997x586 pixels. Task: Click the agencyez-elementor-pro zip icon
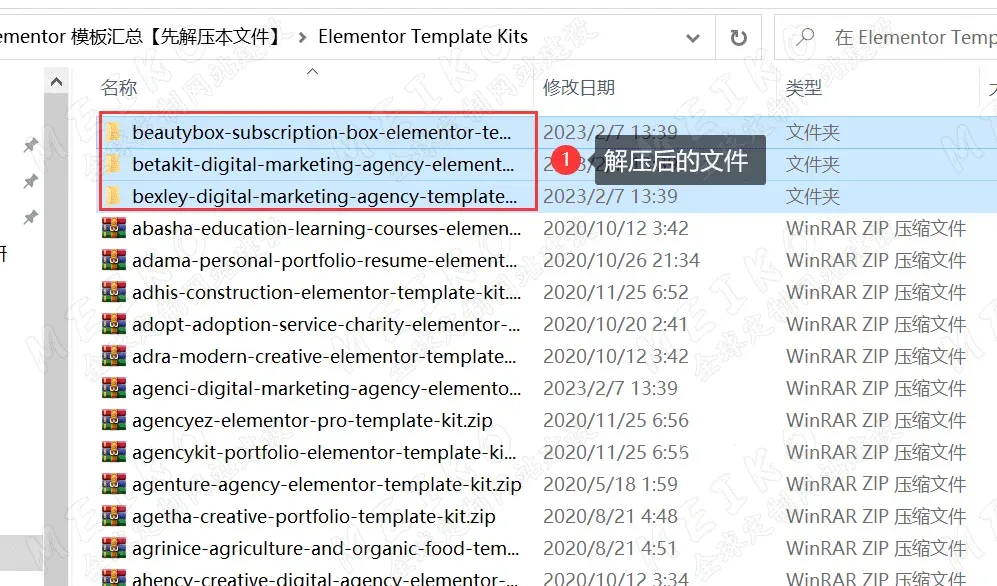point(114,420)
